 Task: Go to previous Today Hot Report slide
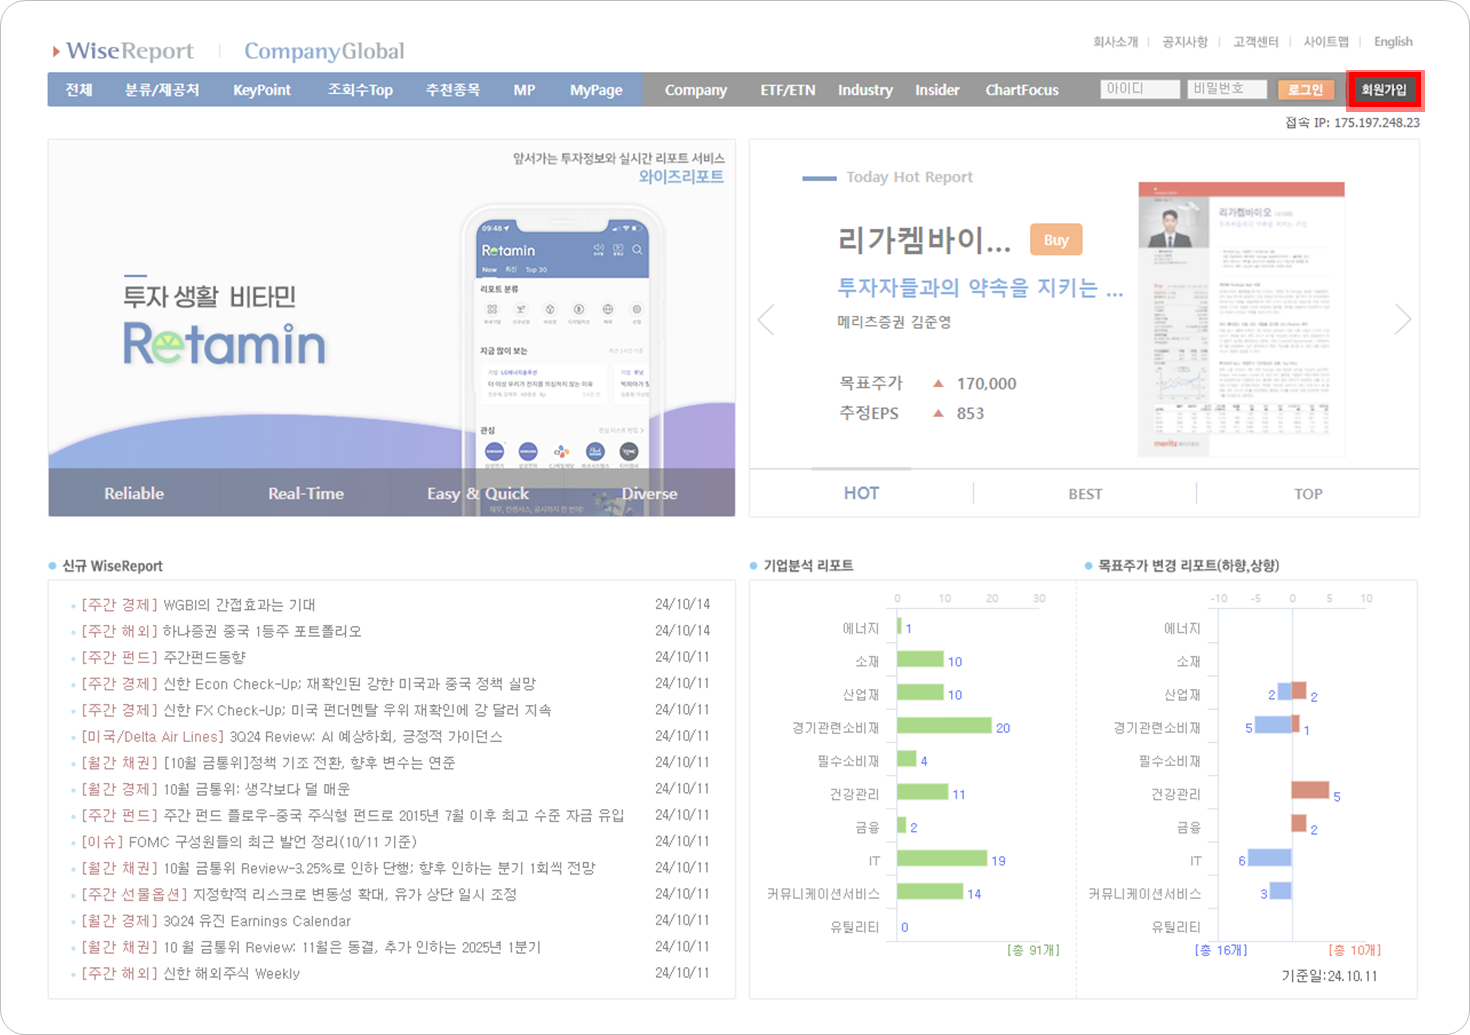[767, 320]
